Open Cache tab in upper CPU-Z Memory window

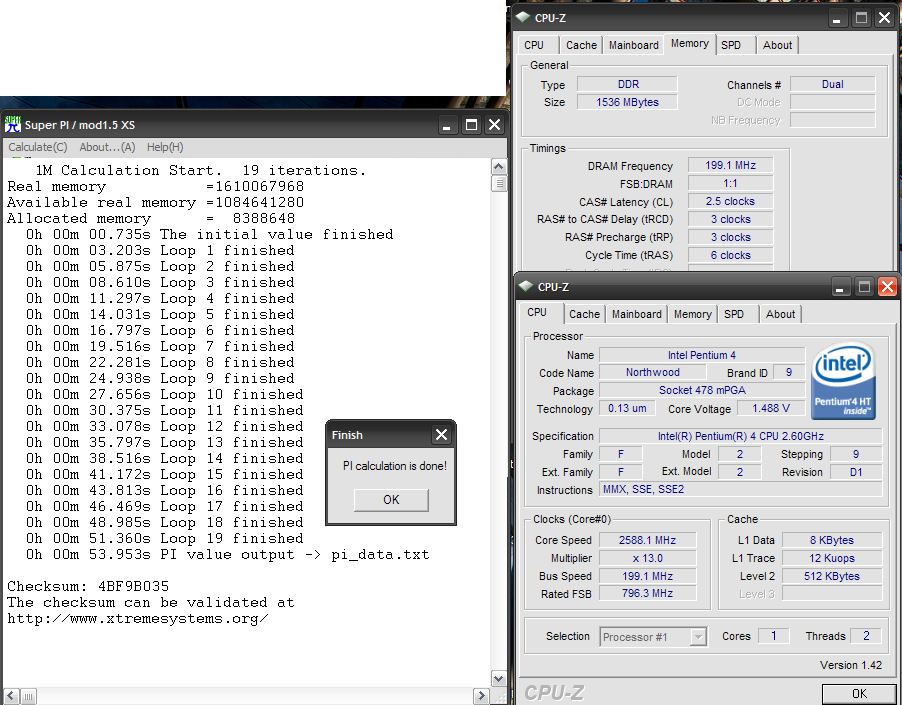581,45
